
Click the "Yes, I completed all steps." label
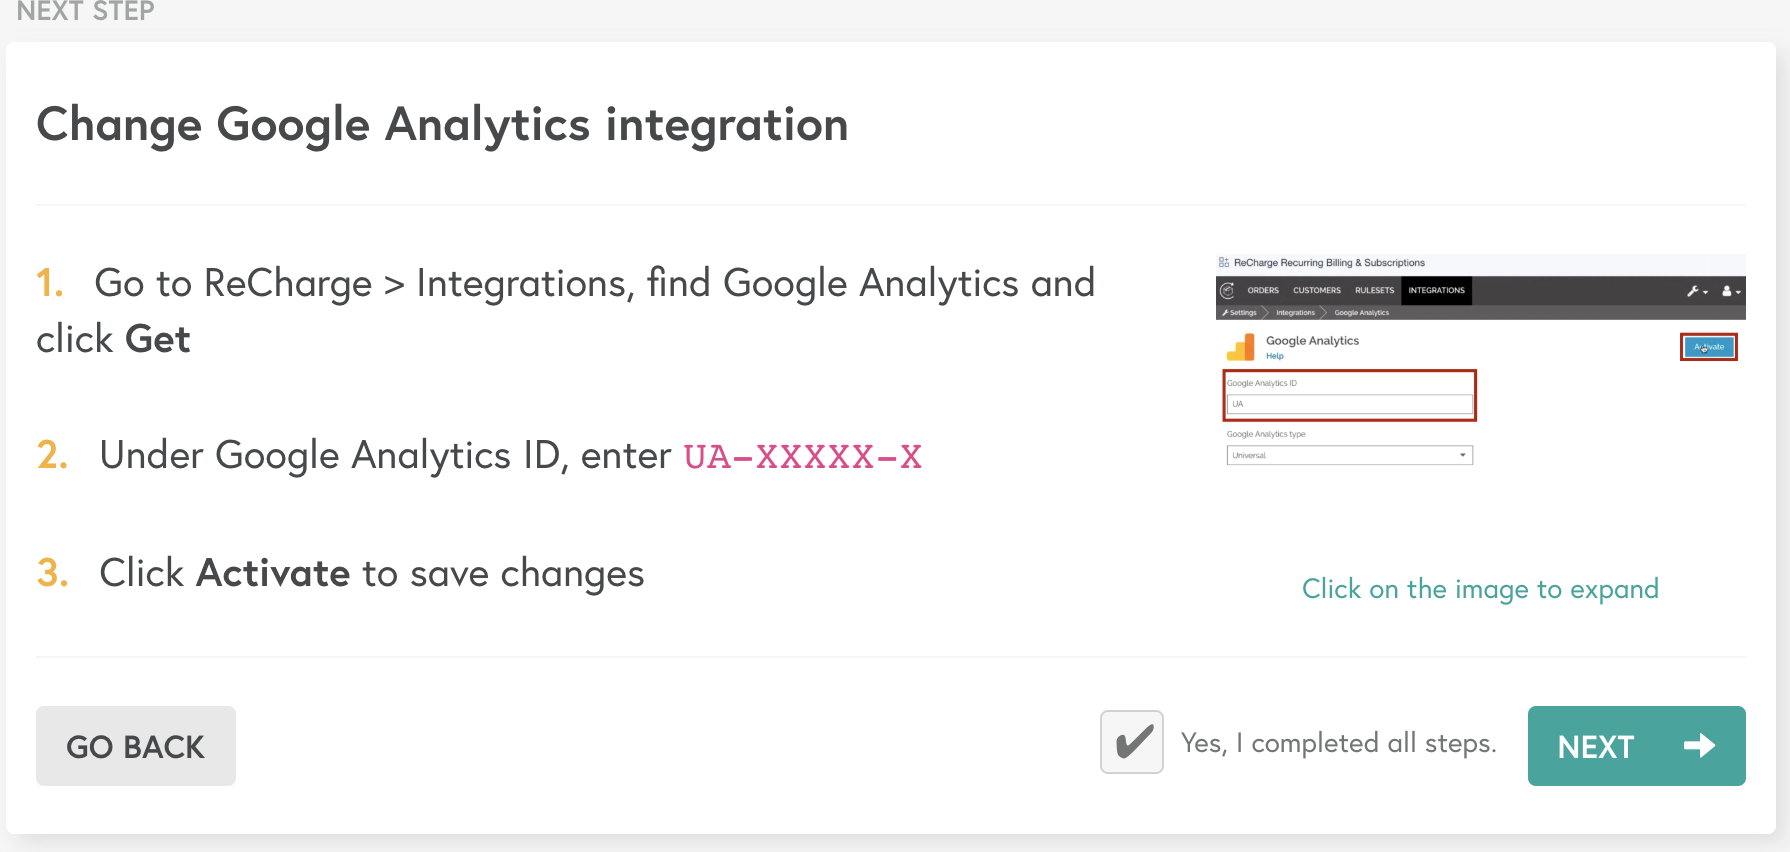(x=1338, y=743)
